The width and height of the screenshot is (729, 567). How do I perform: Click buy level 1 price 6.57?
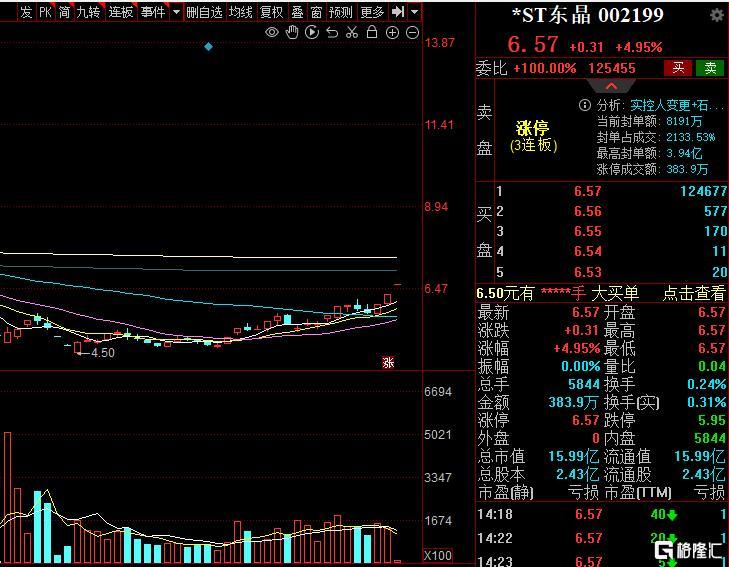(587, 191)
